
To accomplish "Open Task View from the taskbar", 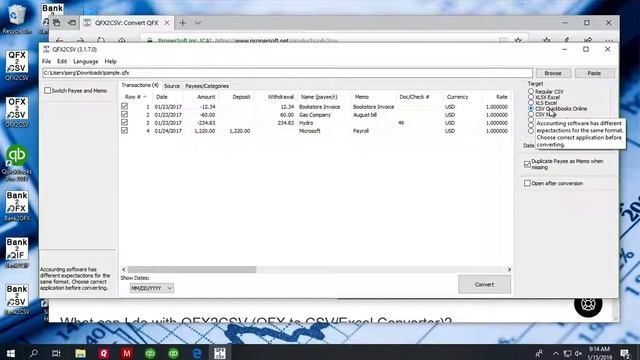I will click(56, 353).
